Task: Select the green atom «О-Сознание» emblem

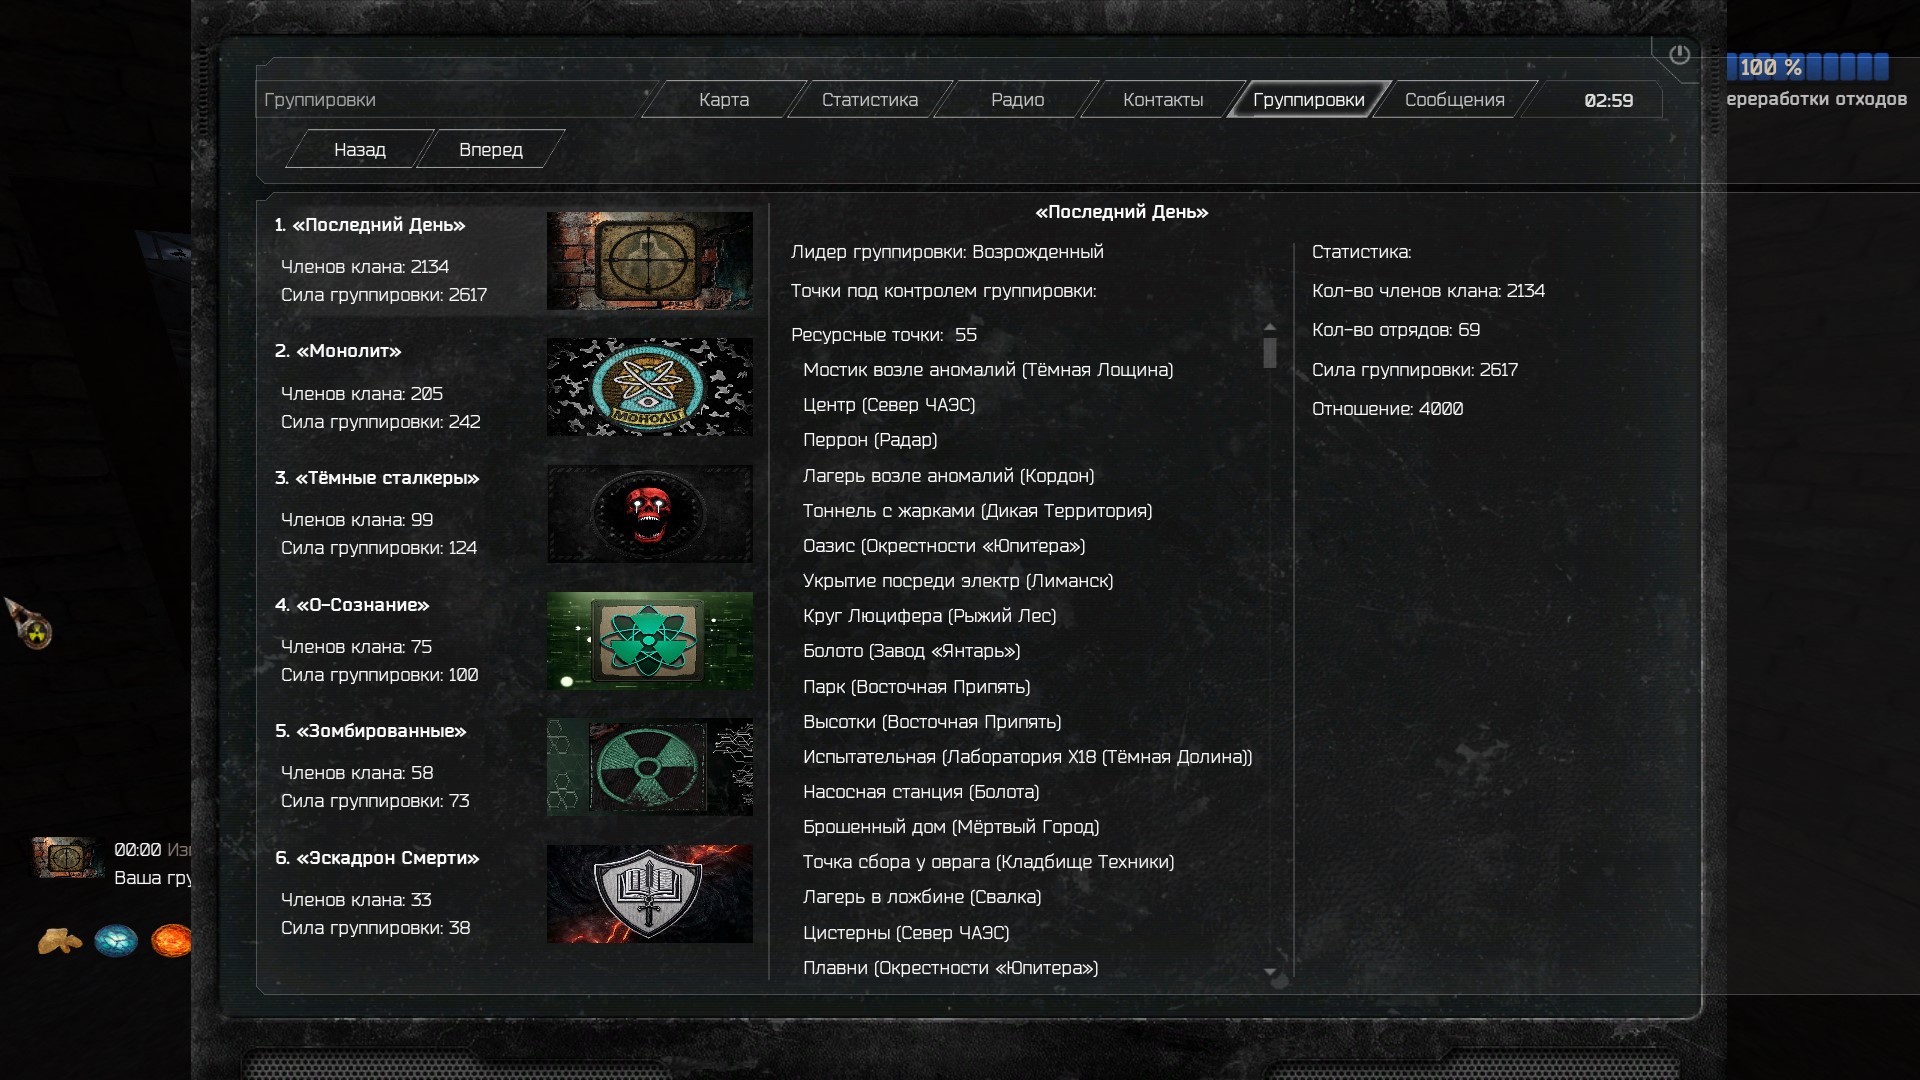Action: coord(650,640)
